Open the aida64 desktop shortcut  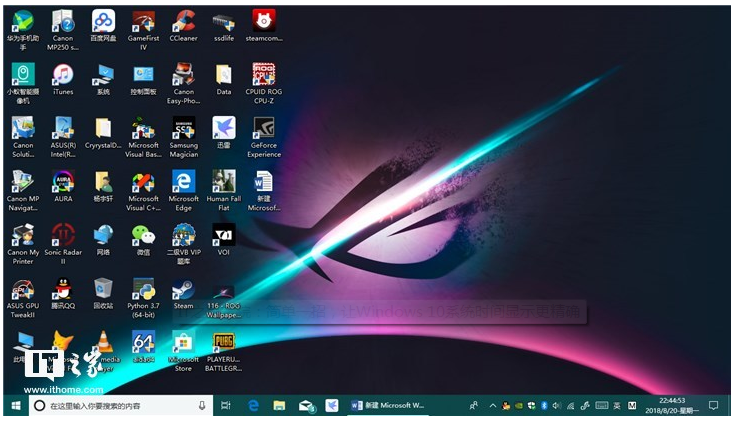click(143, 347)
